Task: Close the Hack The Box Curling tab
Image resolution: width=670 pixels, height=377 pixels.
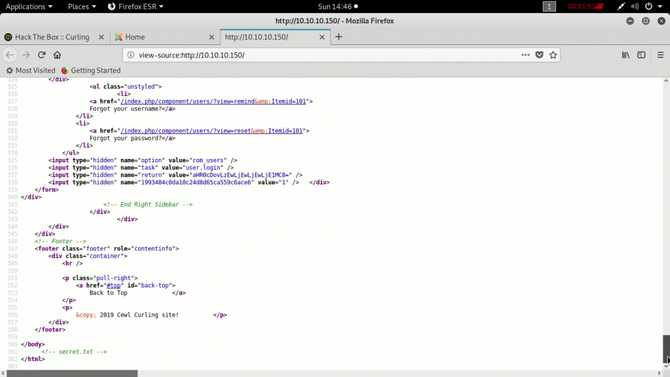Action: point(101,37)
